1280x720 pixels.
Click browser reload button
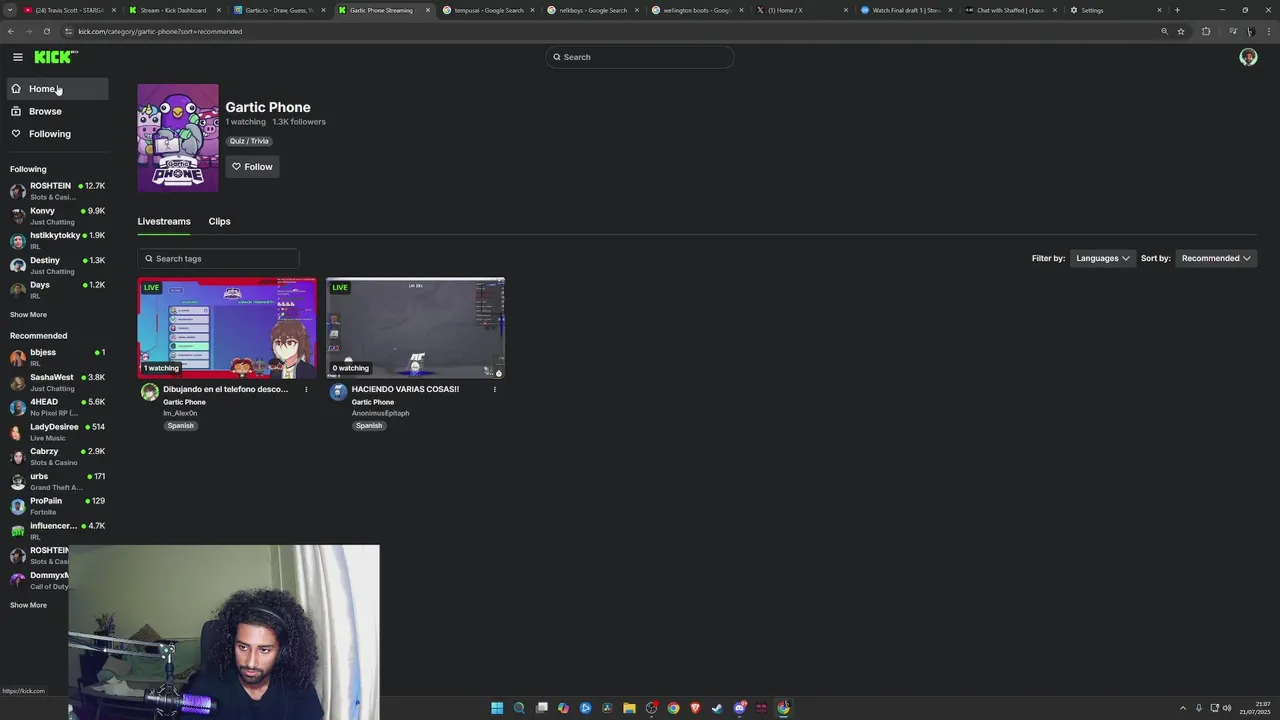click(x=46, y=31)
